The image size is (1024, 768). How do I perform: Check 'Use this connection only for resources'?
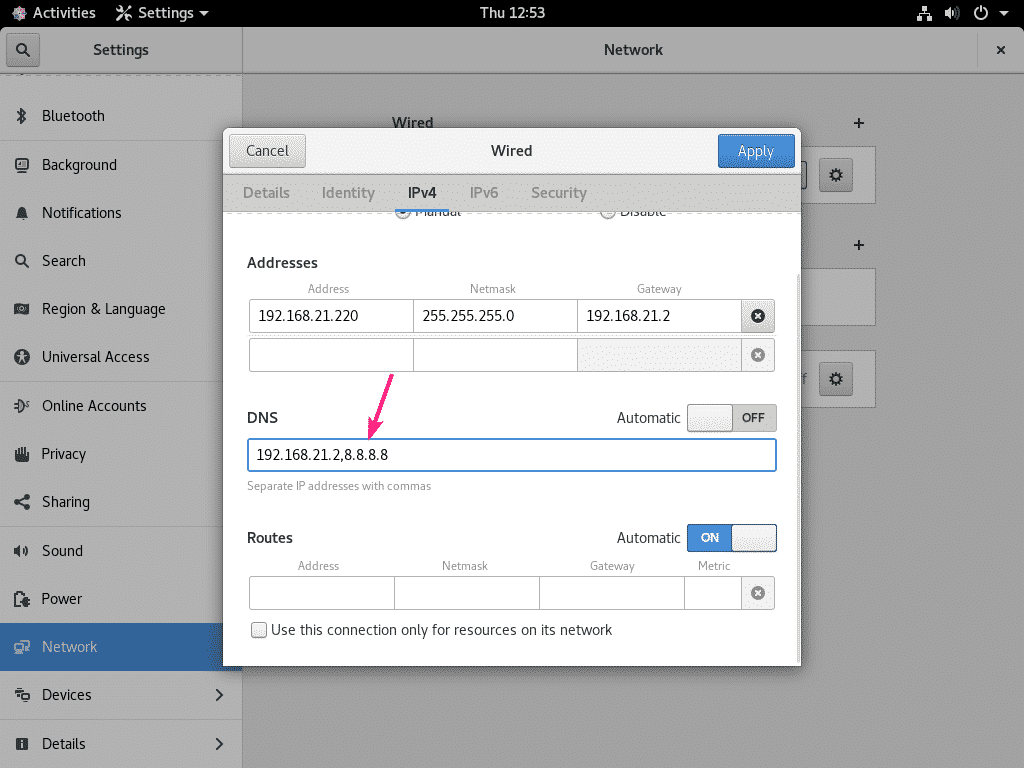(259, 630)
